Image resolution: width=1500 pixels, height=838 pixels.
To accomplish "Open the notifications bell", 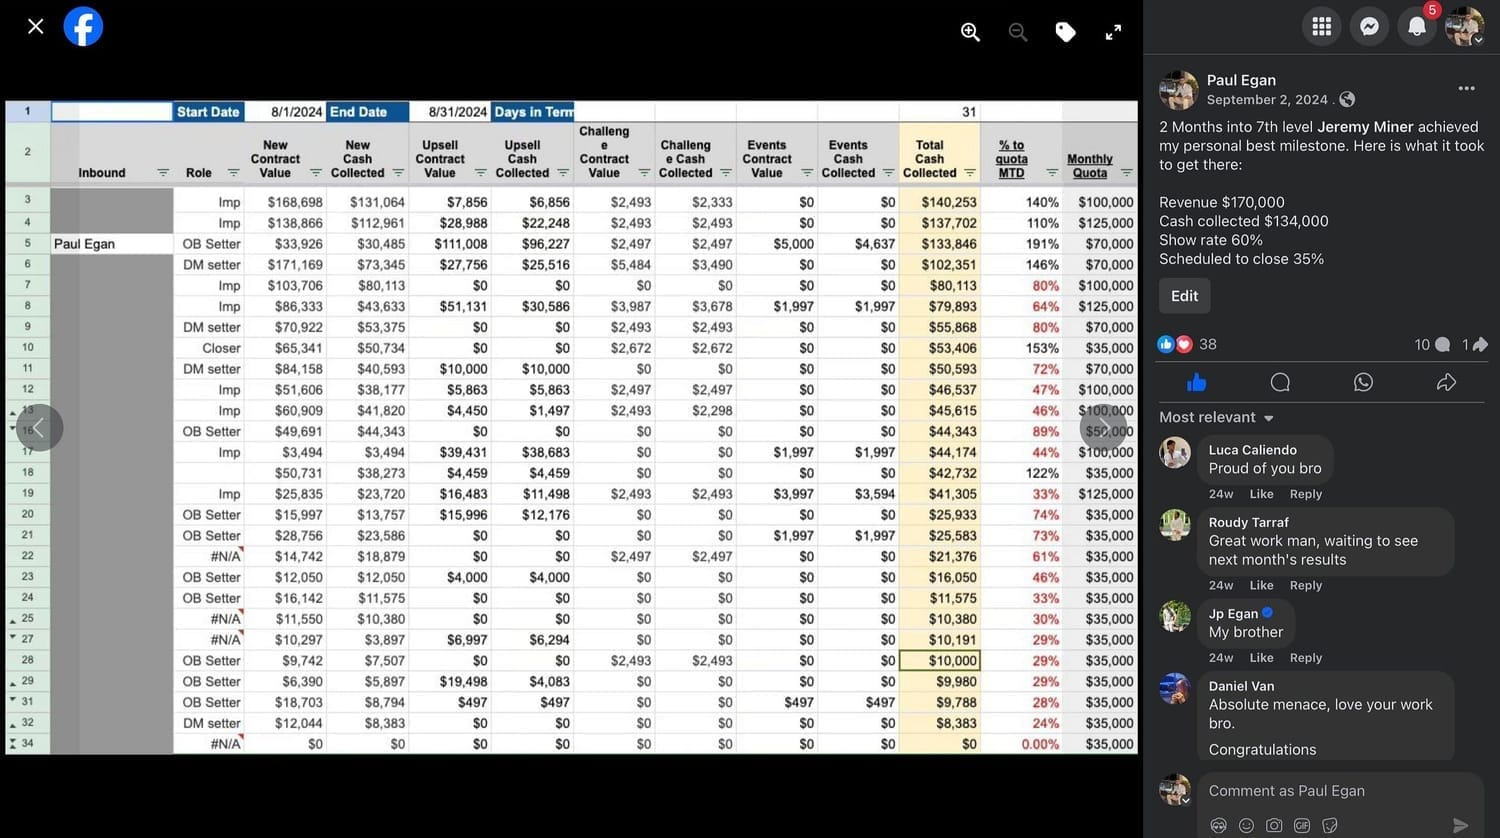I will click(1417, 27).
